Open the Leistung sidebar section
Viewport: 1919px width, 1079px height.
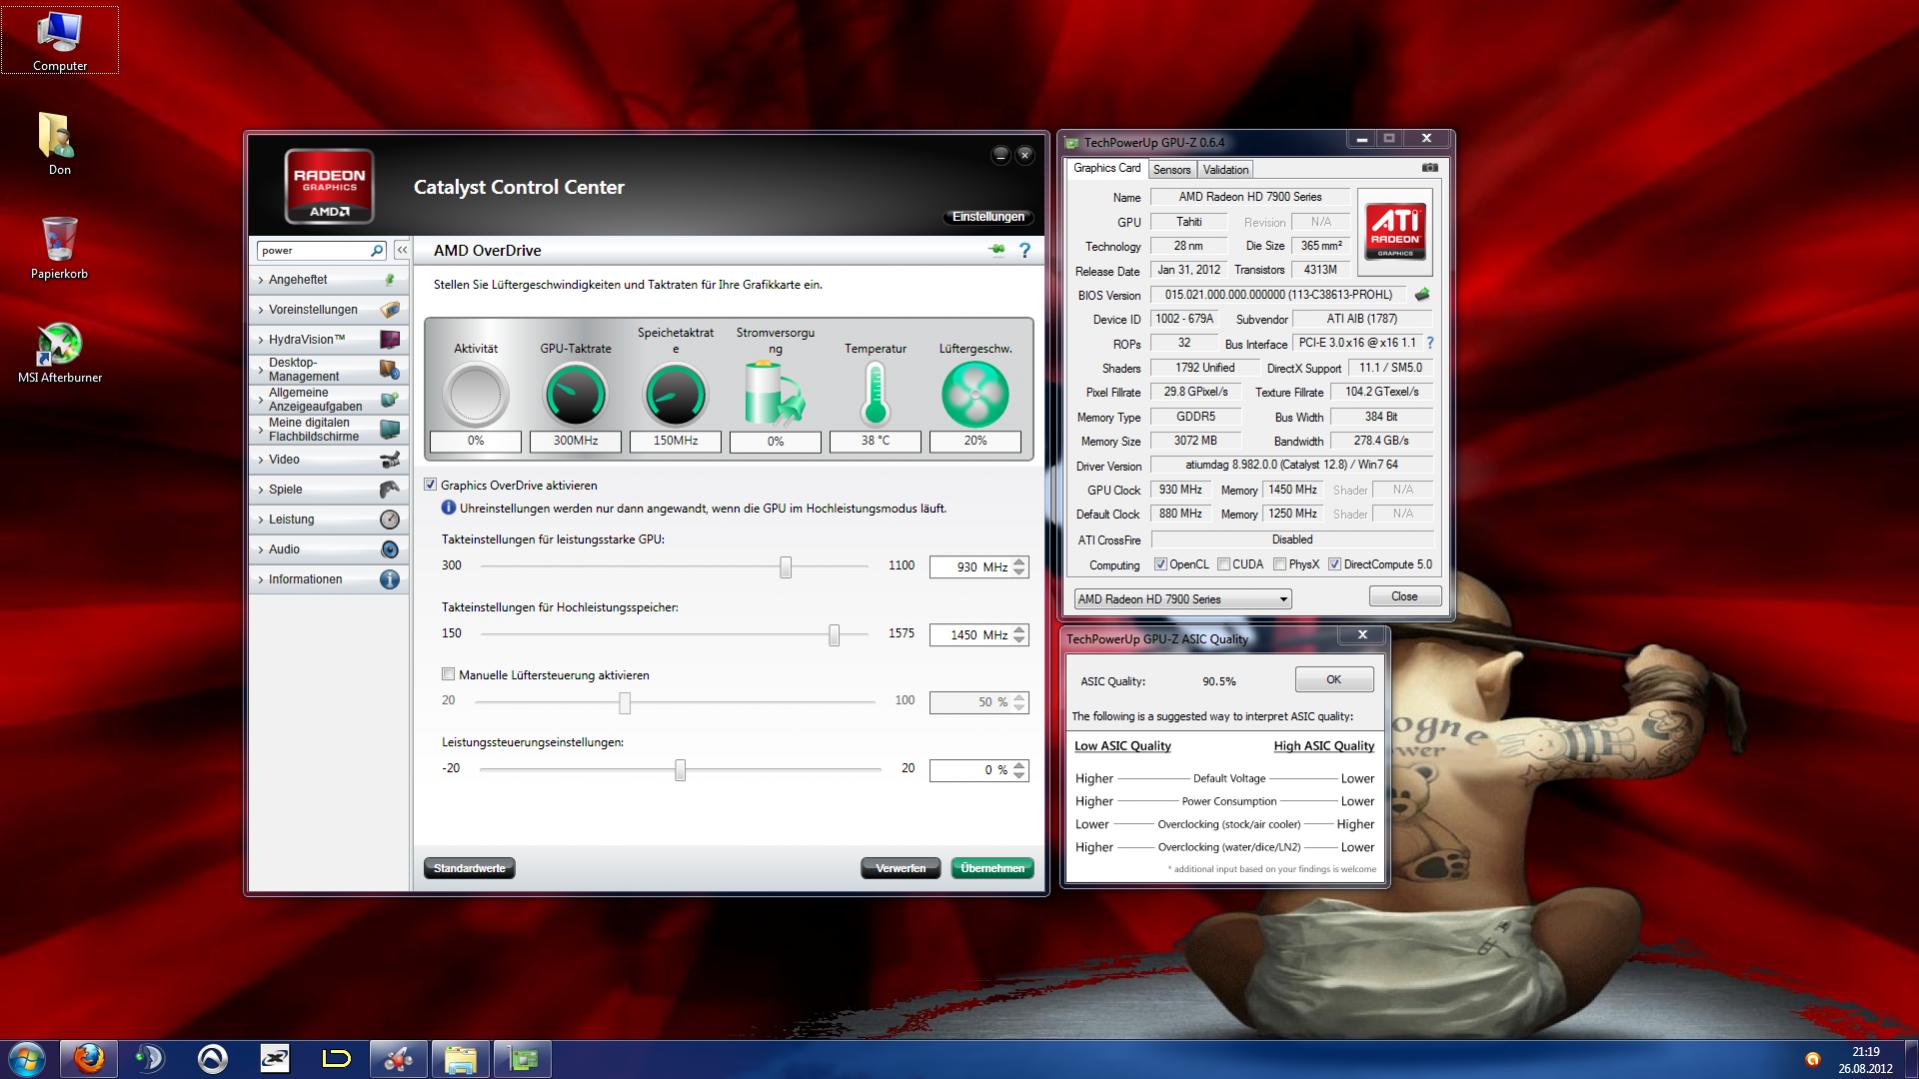pos(329,520)
